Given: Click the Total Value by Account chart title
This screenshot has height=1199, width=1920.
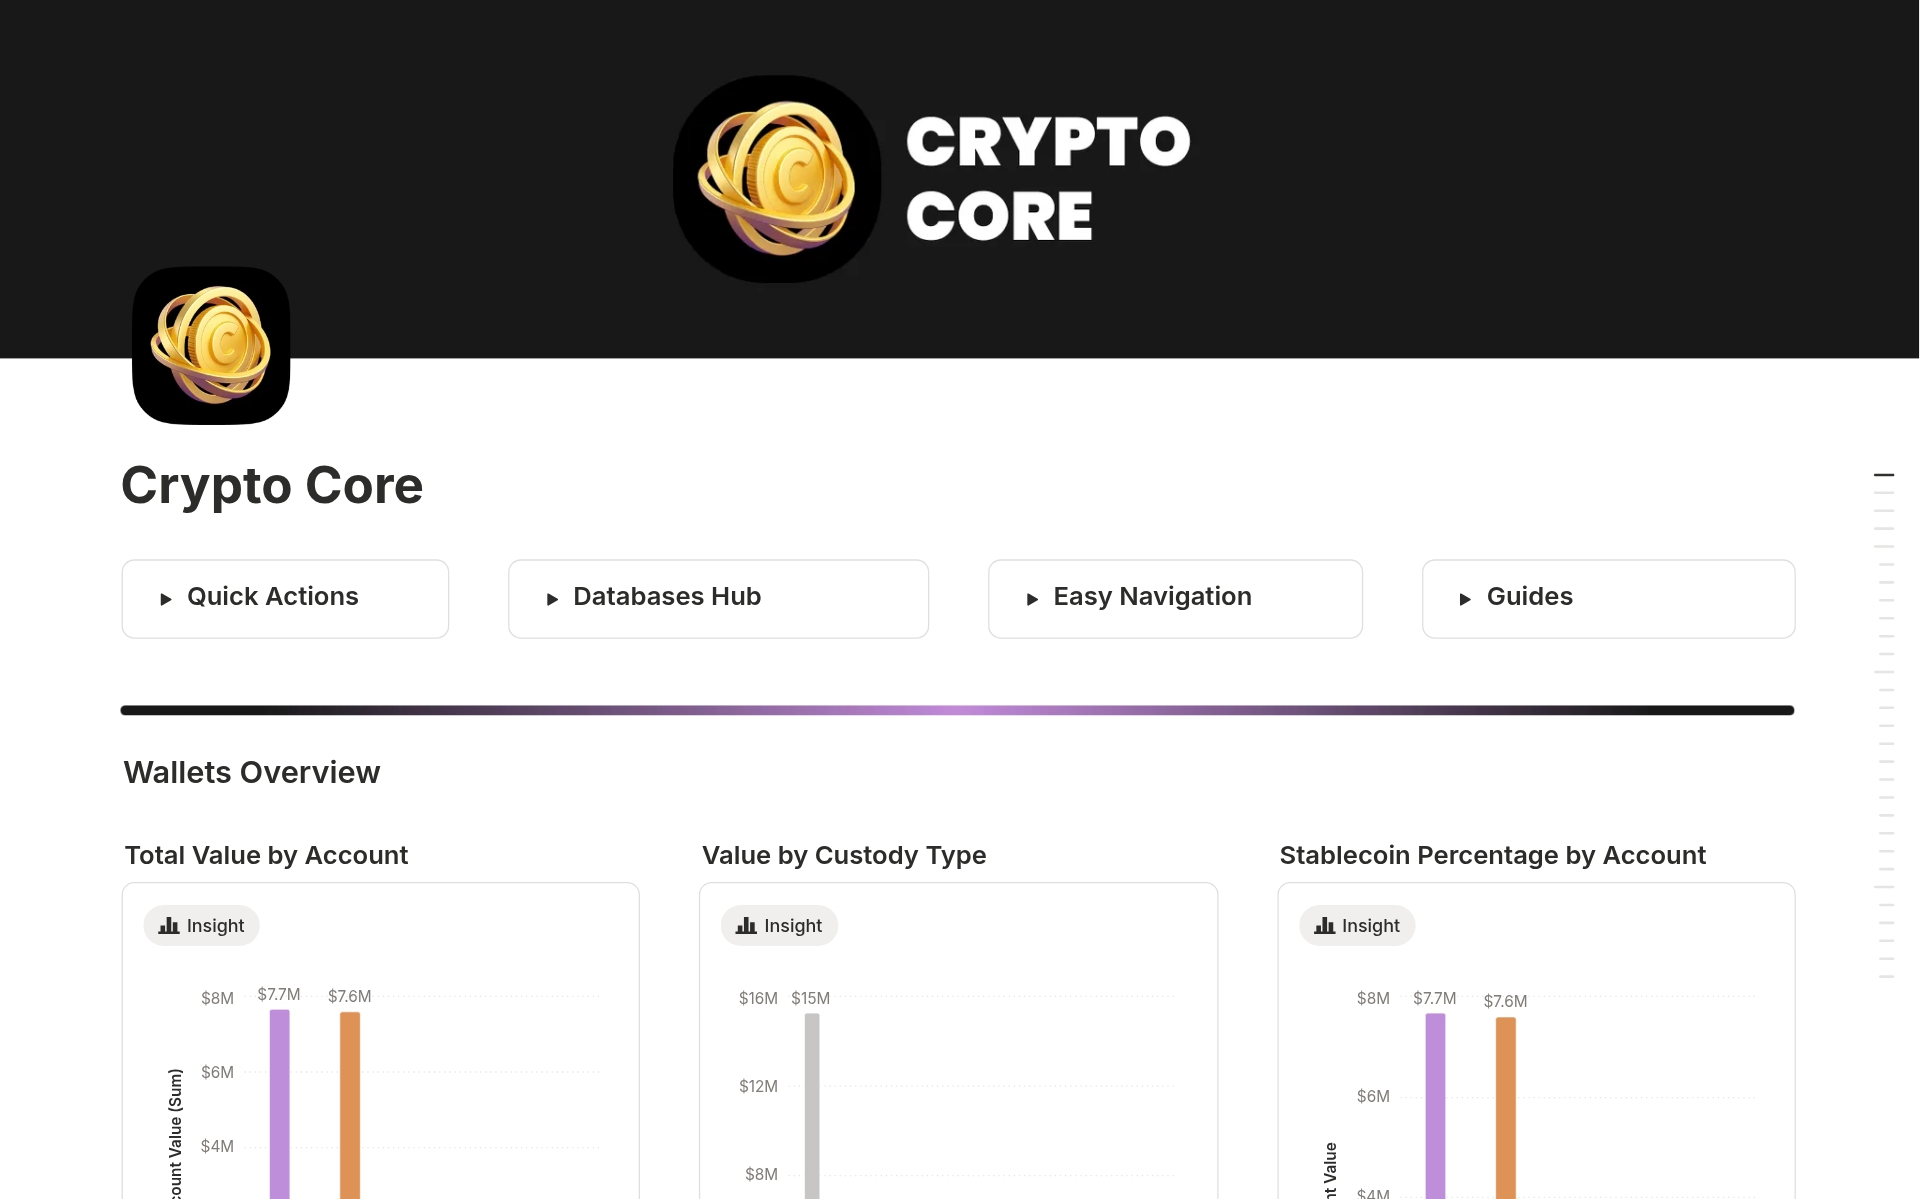Looking at the screenshot, I should point(266,855).
